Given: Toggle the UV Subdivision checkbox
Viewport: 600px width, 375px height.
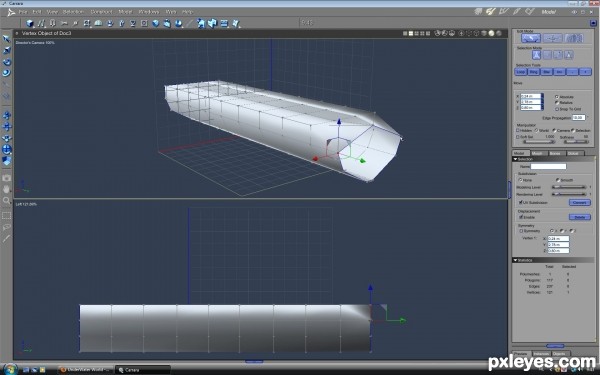Looking at the screenshot, I should [x=520, y=202].
